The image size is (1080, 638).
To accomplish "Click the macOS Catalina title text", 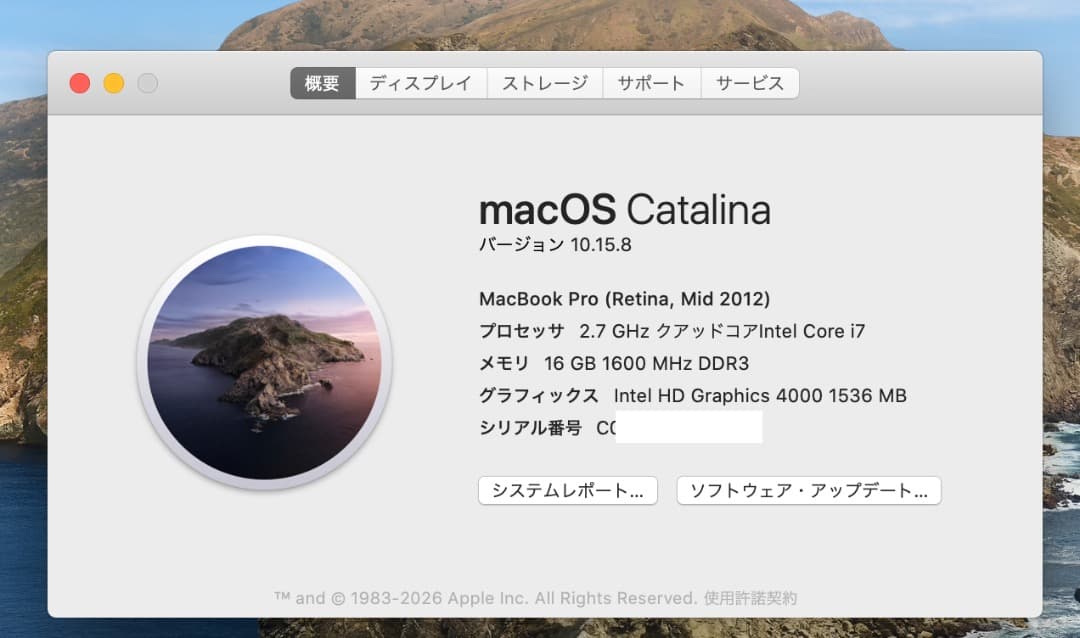I will [x=625, y=209].
